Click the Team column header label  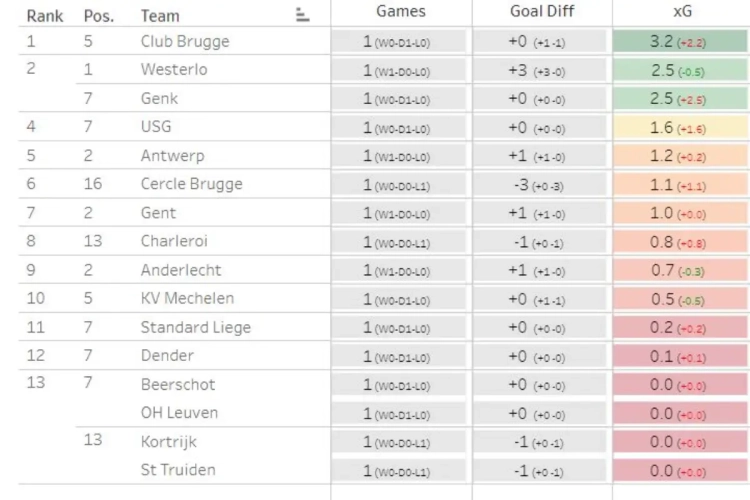(x=160, y=16)
